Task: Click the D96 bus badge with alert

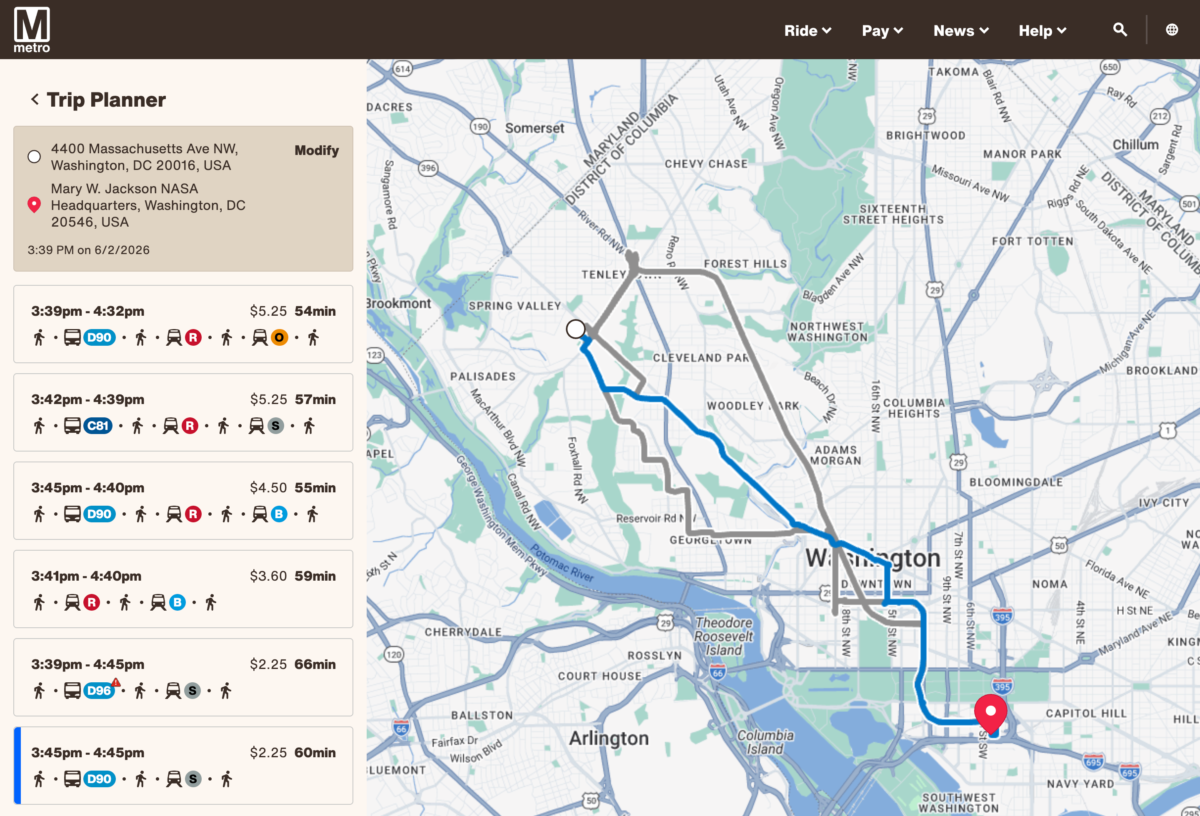Action: coord(99,690)
